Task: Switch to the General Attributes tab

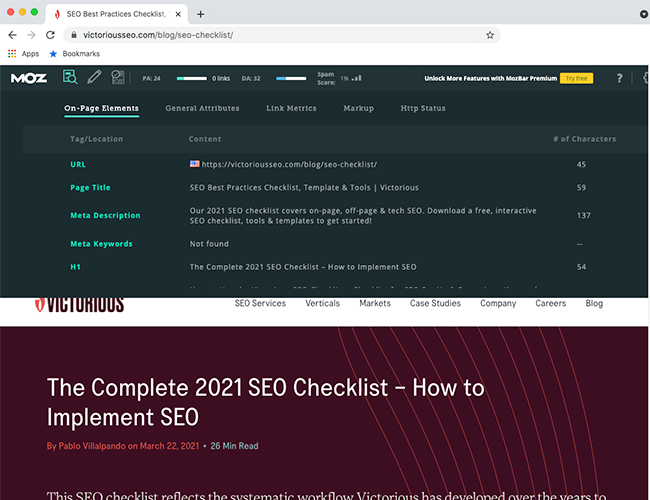Action: coord(202,108)
